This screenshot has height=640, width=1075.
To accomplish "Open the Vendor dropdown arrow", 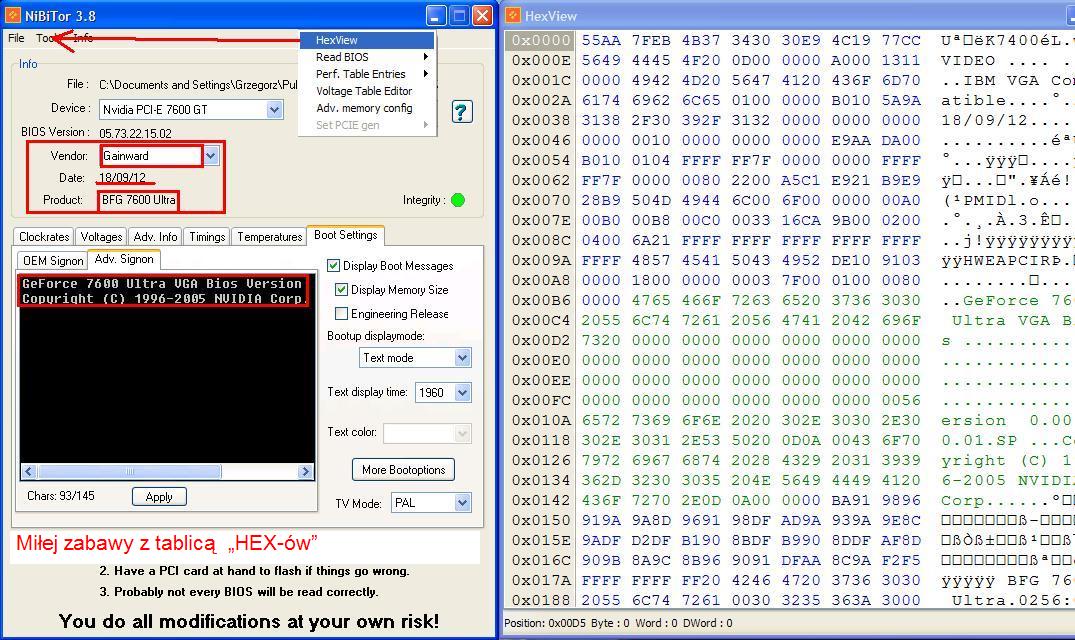I will coord(210,156).
